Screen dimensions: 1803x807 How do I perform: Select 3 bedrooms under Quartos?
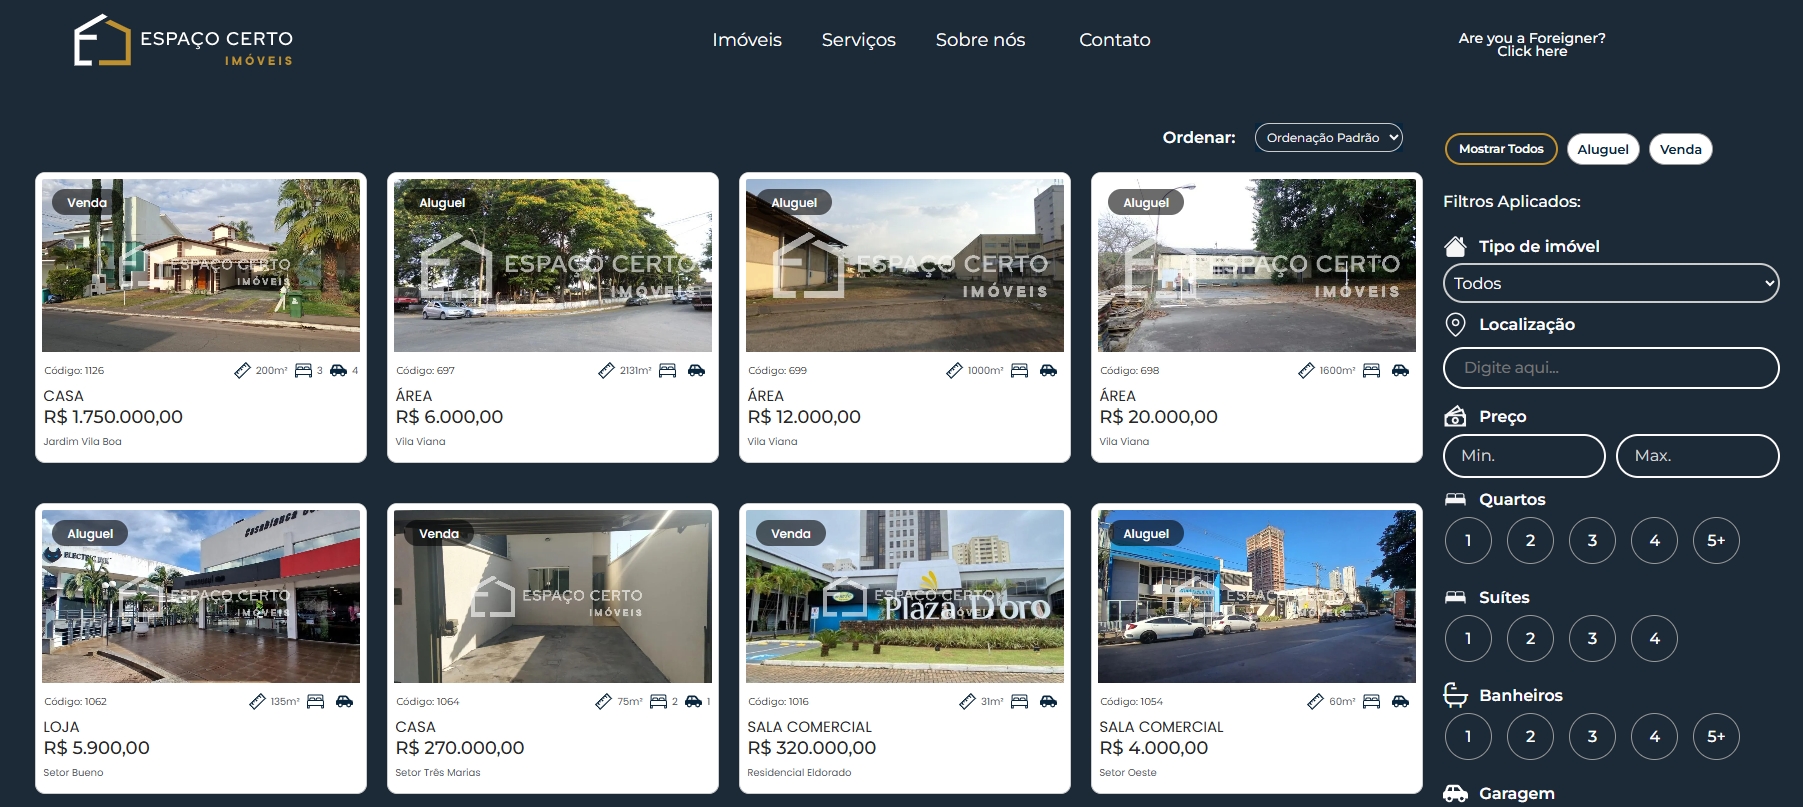point(1592,541)
